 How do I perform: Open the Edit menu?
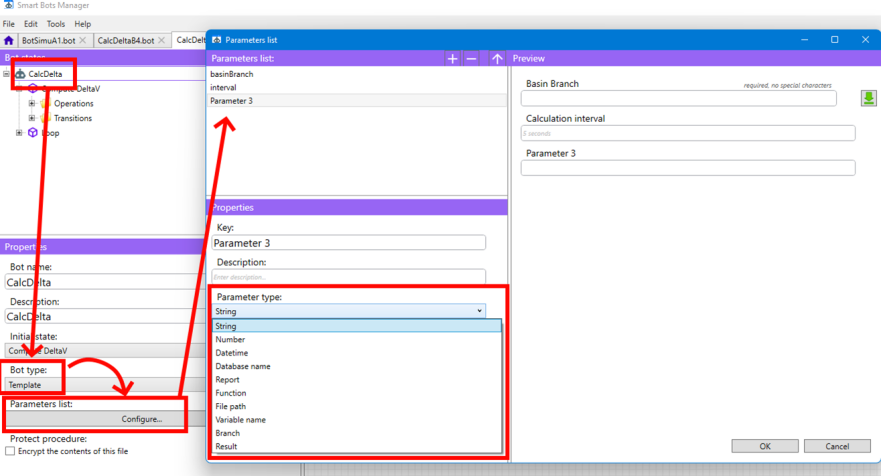pos(31,24)
